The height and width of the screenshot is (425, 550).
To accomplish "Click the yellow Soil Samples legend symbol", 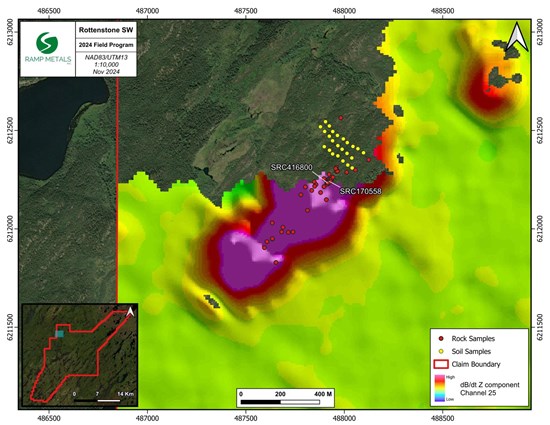I will pyautogui.click(x=441, y=351).
